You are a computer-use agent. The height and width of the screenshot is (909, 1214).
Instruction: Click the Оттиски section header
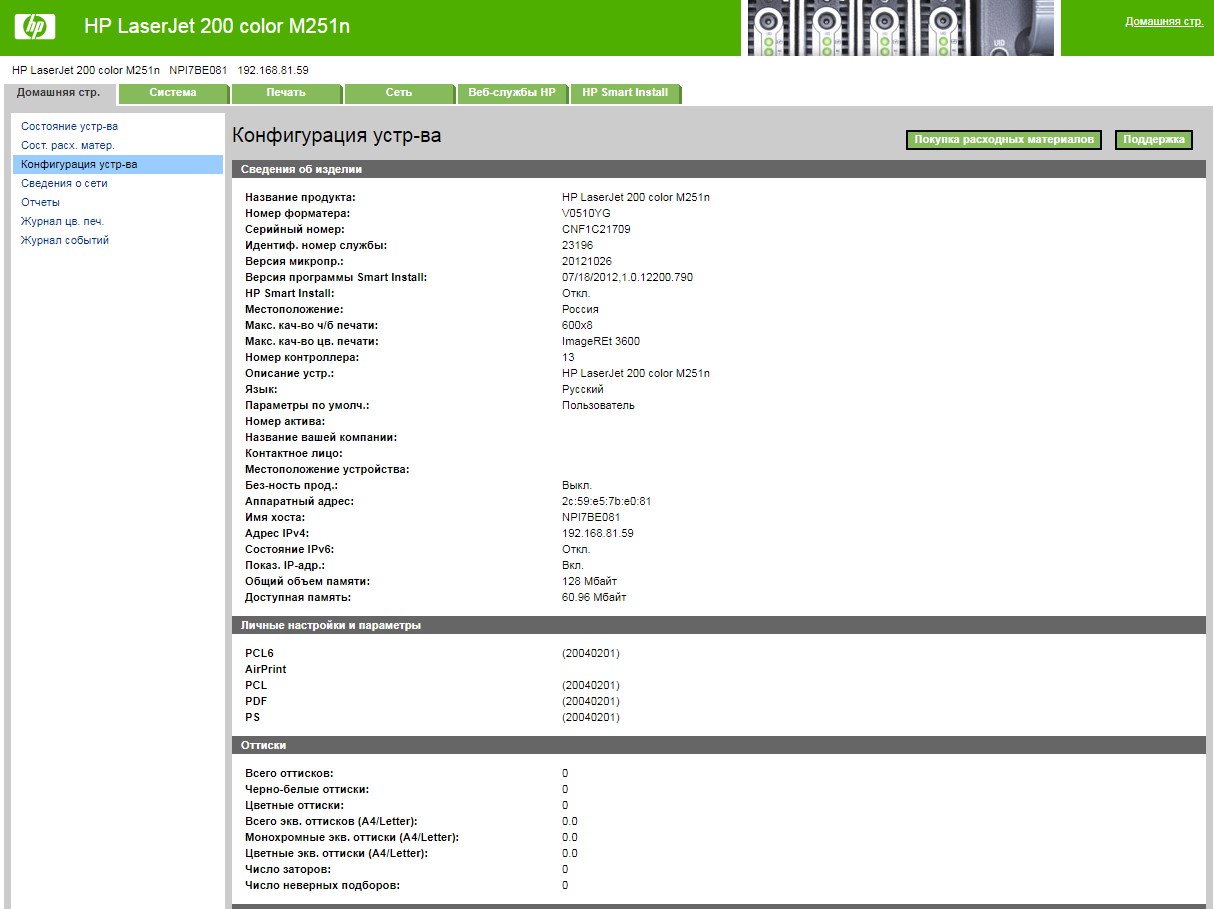point(719,745)
